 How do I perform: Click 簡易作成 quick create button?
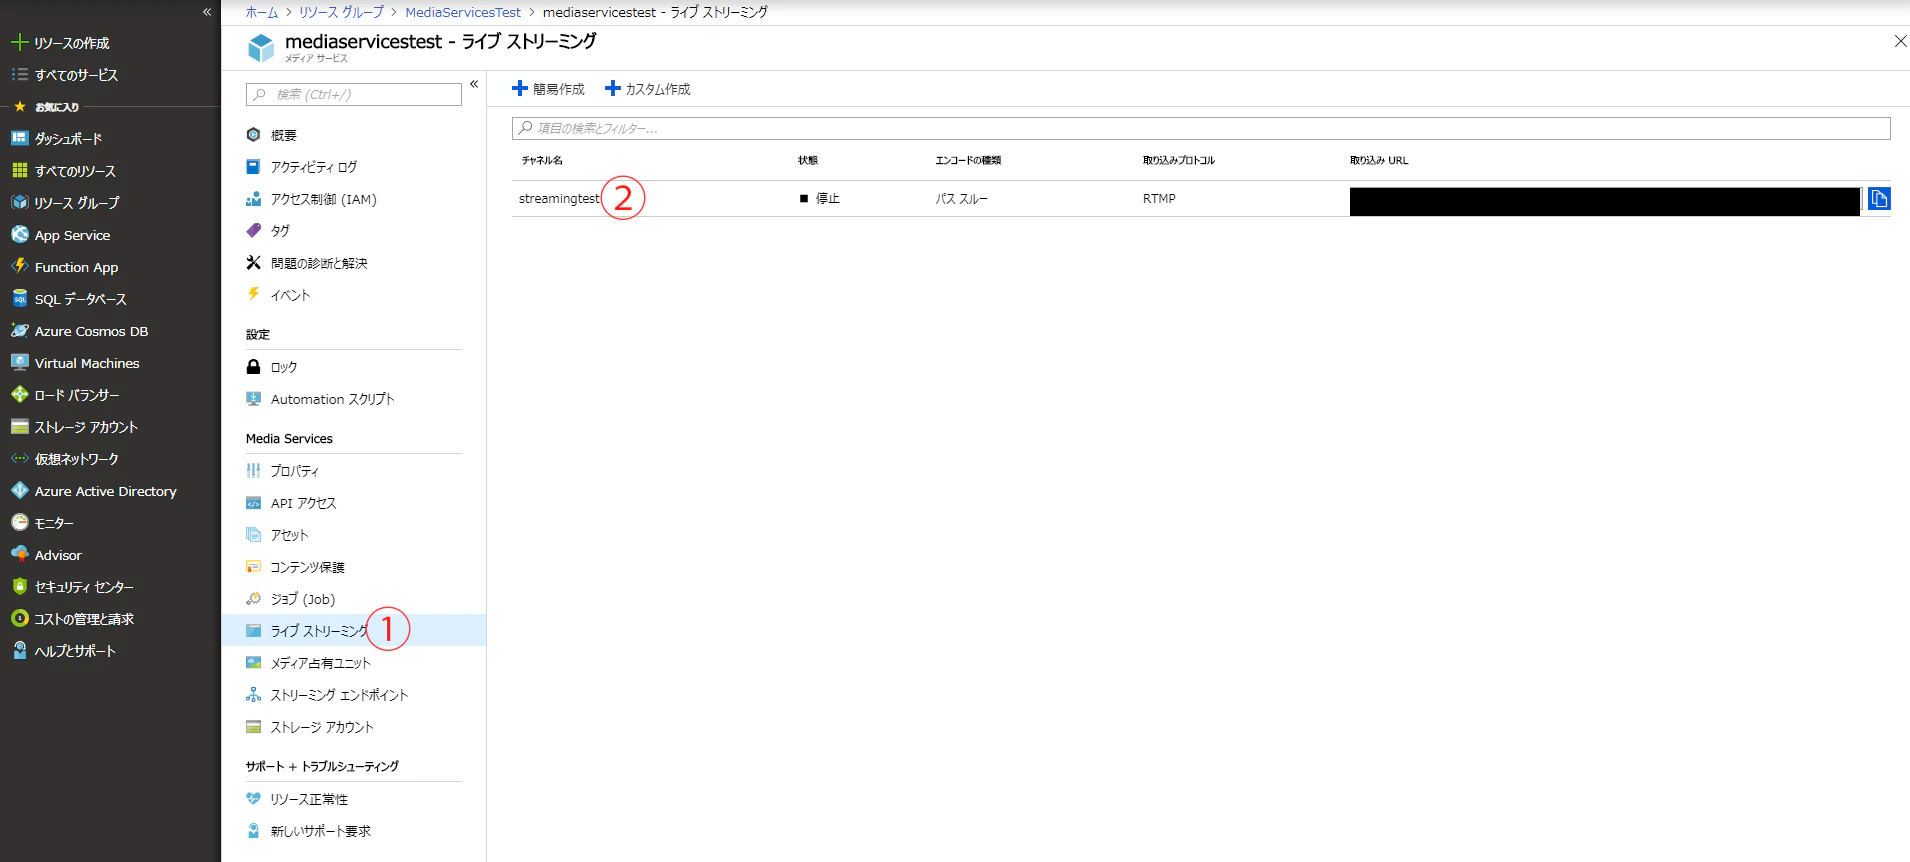[x=548, y=89]
